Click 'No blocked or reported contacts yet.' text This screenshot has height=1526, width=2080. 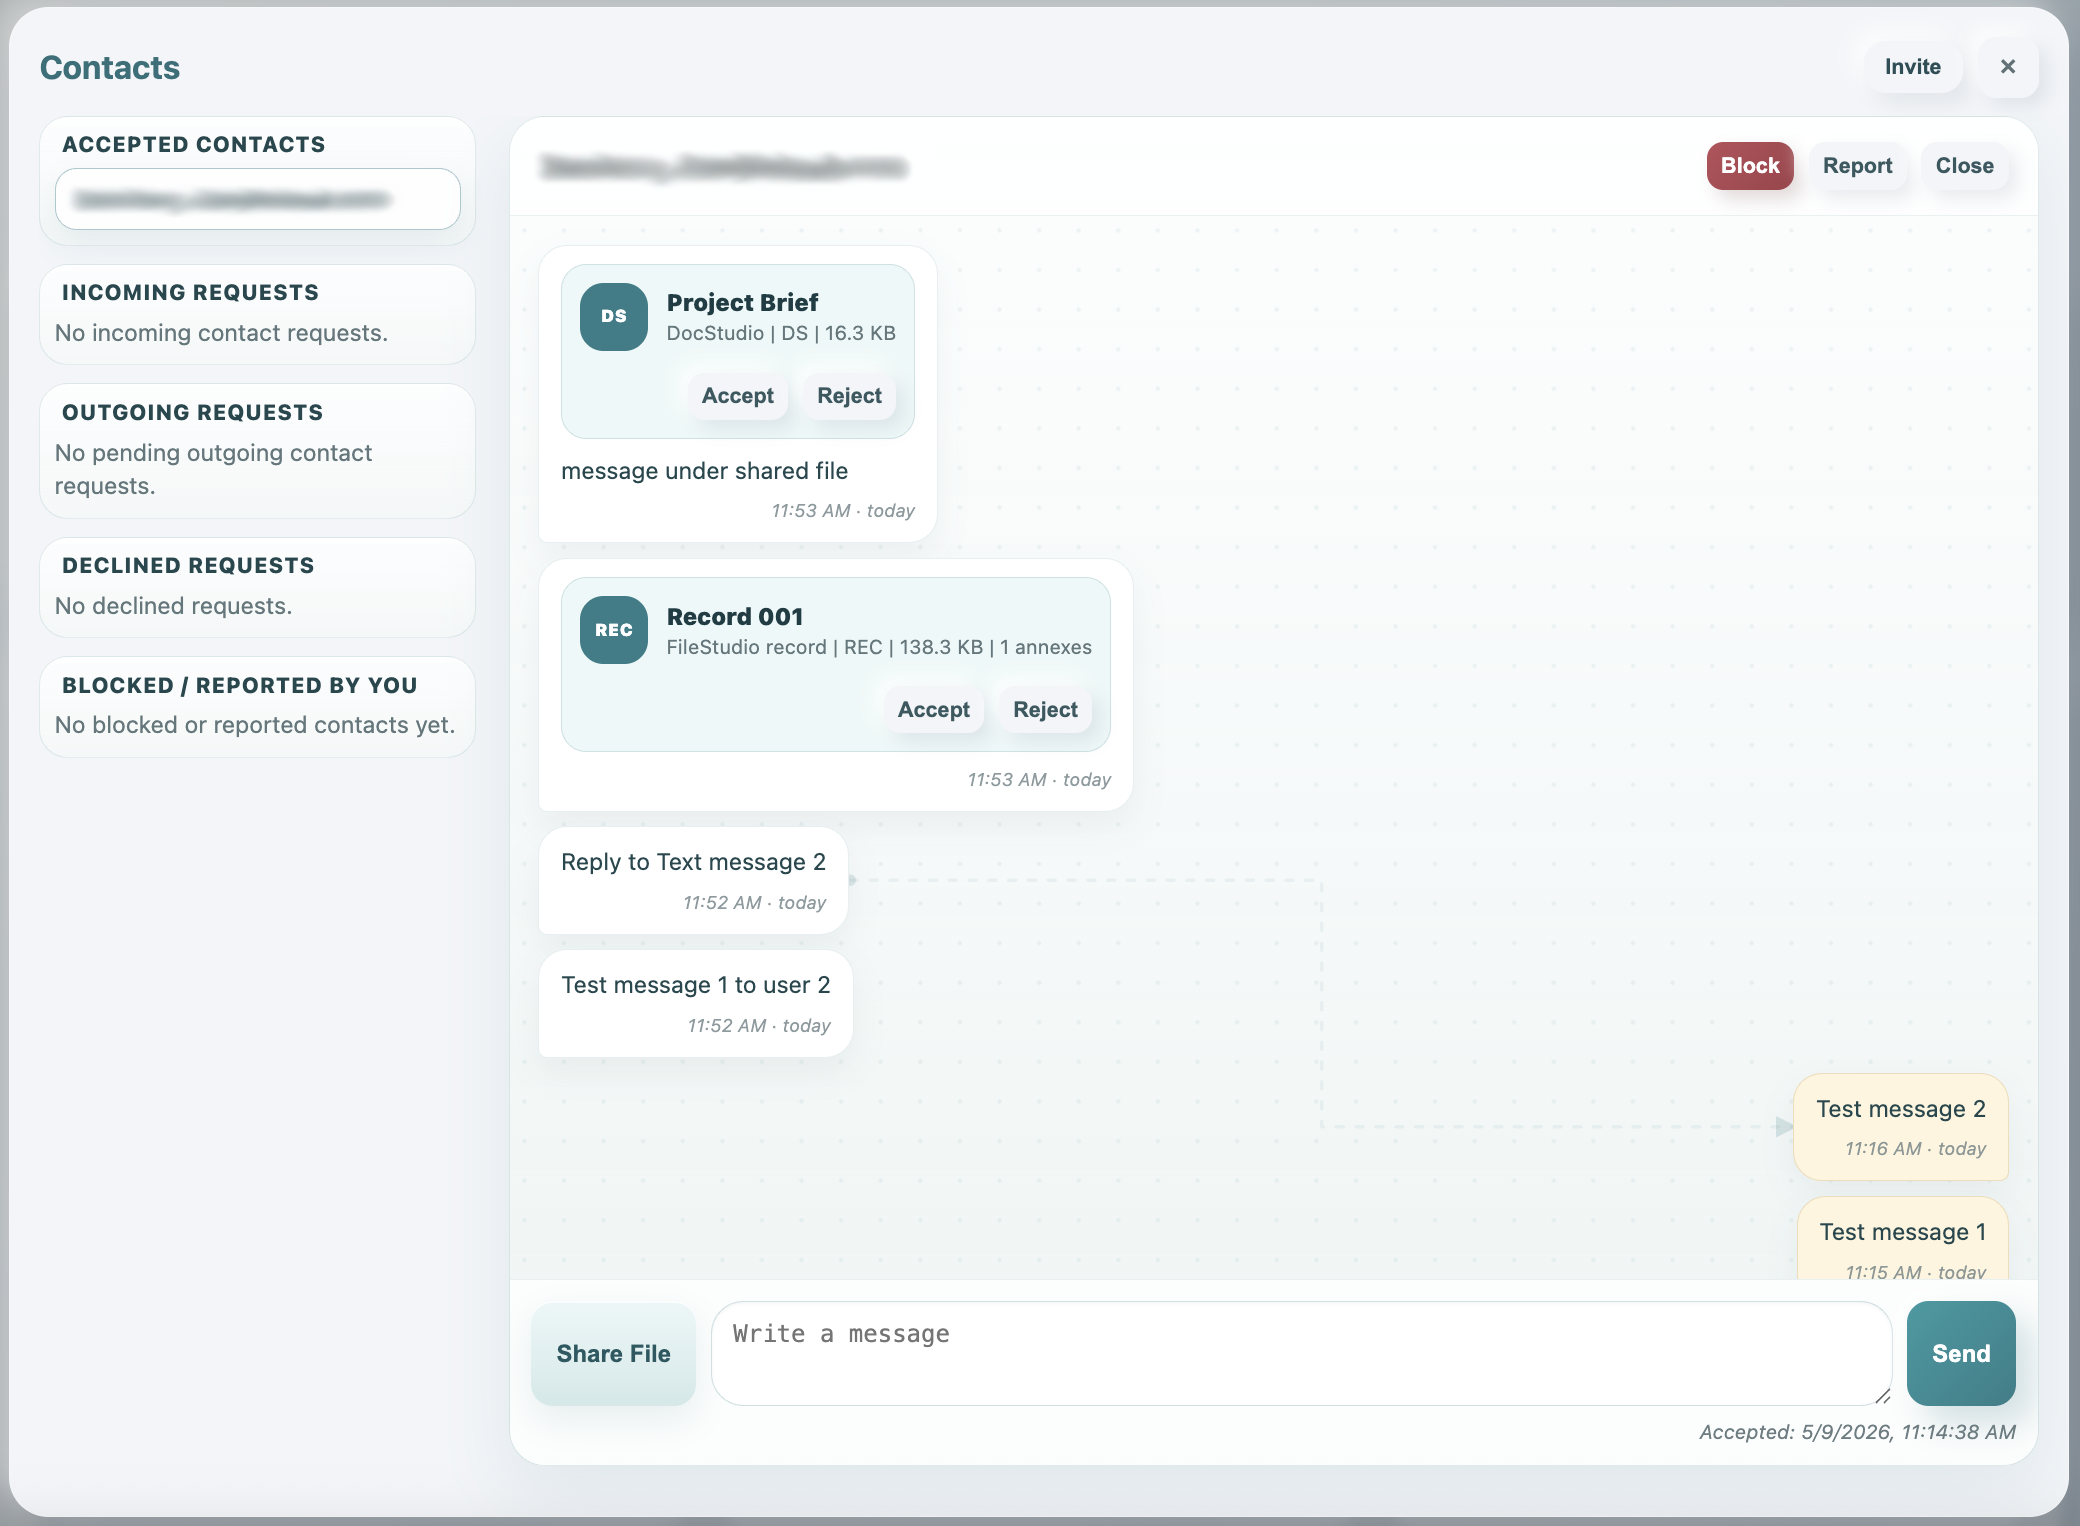click(255, 725)
